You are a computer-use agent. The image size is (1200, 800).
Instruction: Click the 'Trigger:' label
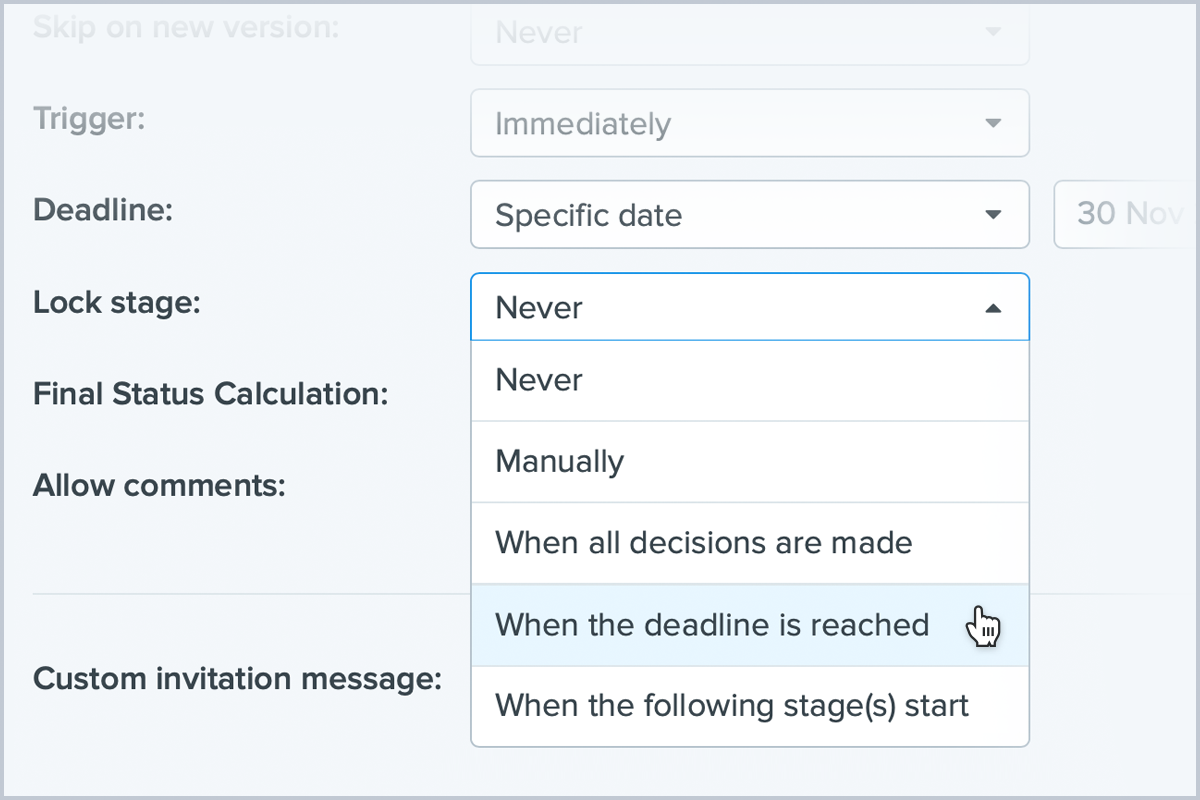[90, 119]
